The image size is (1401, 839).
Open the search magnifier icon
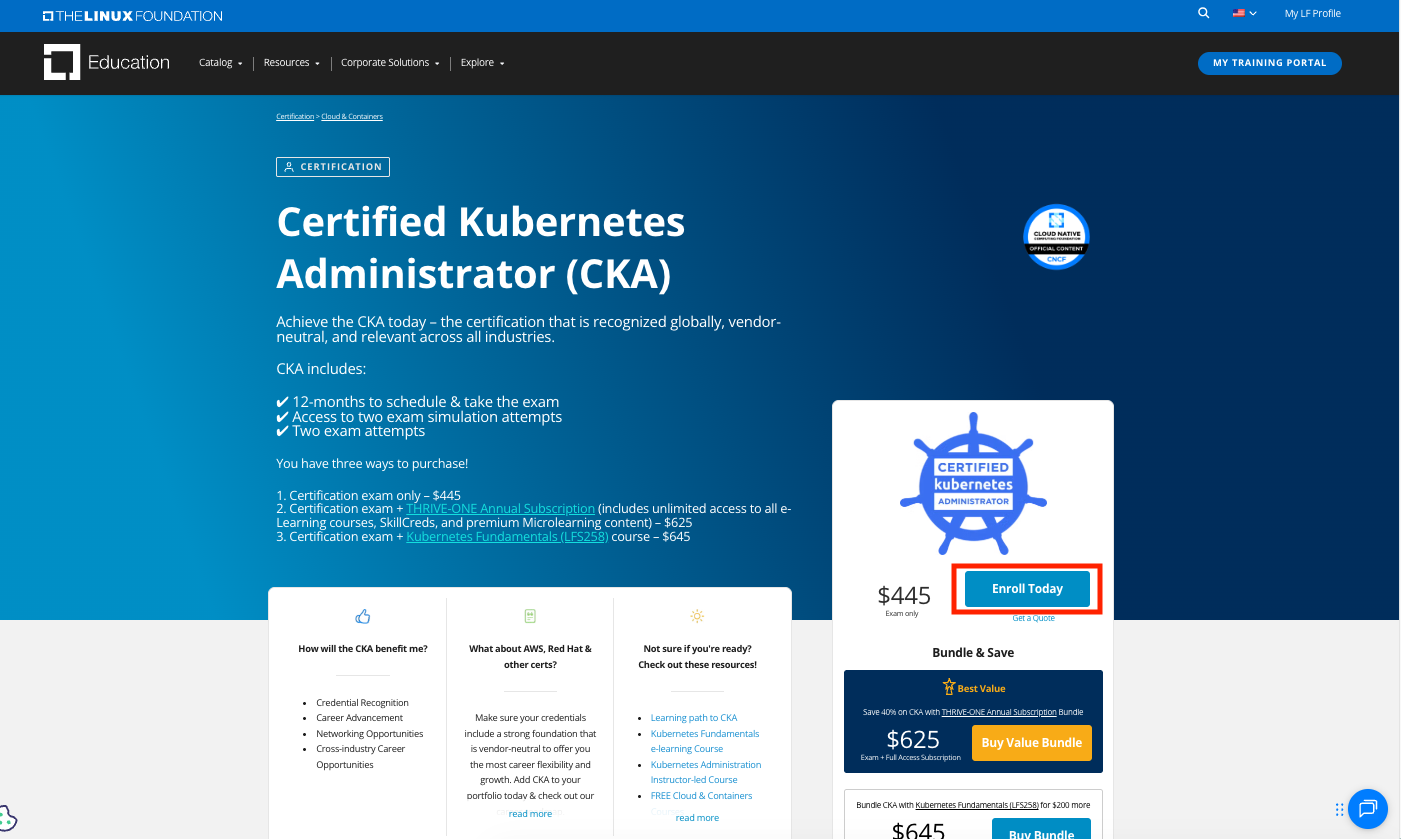(1204, 13)
